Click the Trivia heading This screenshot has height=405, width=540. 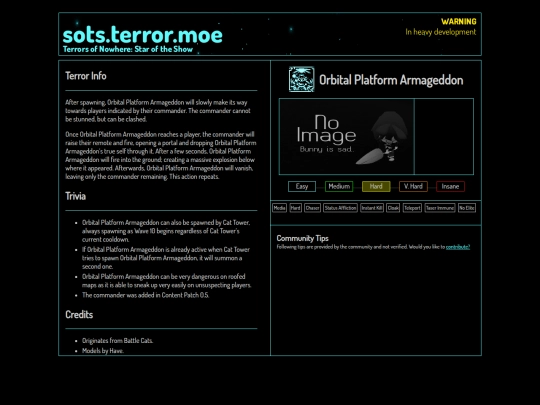(75, 196)
